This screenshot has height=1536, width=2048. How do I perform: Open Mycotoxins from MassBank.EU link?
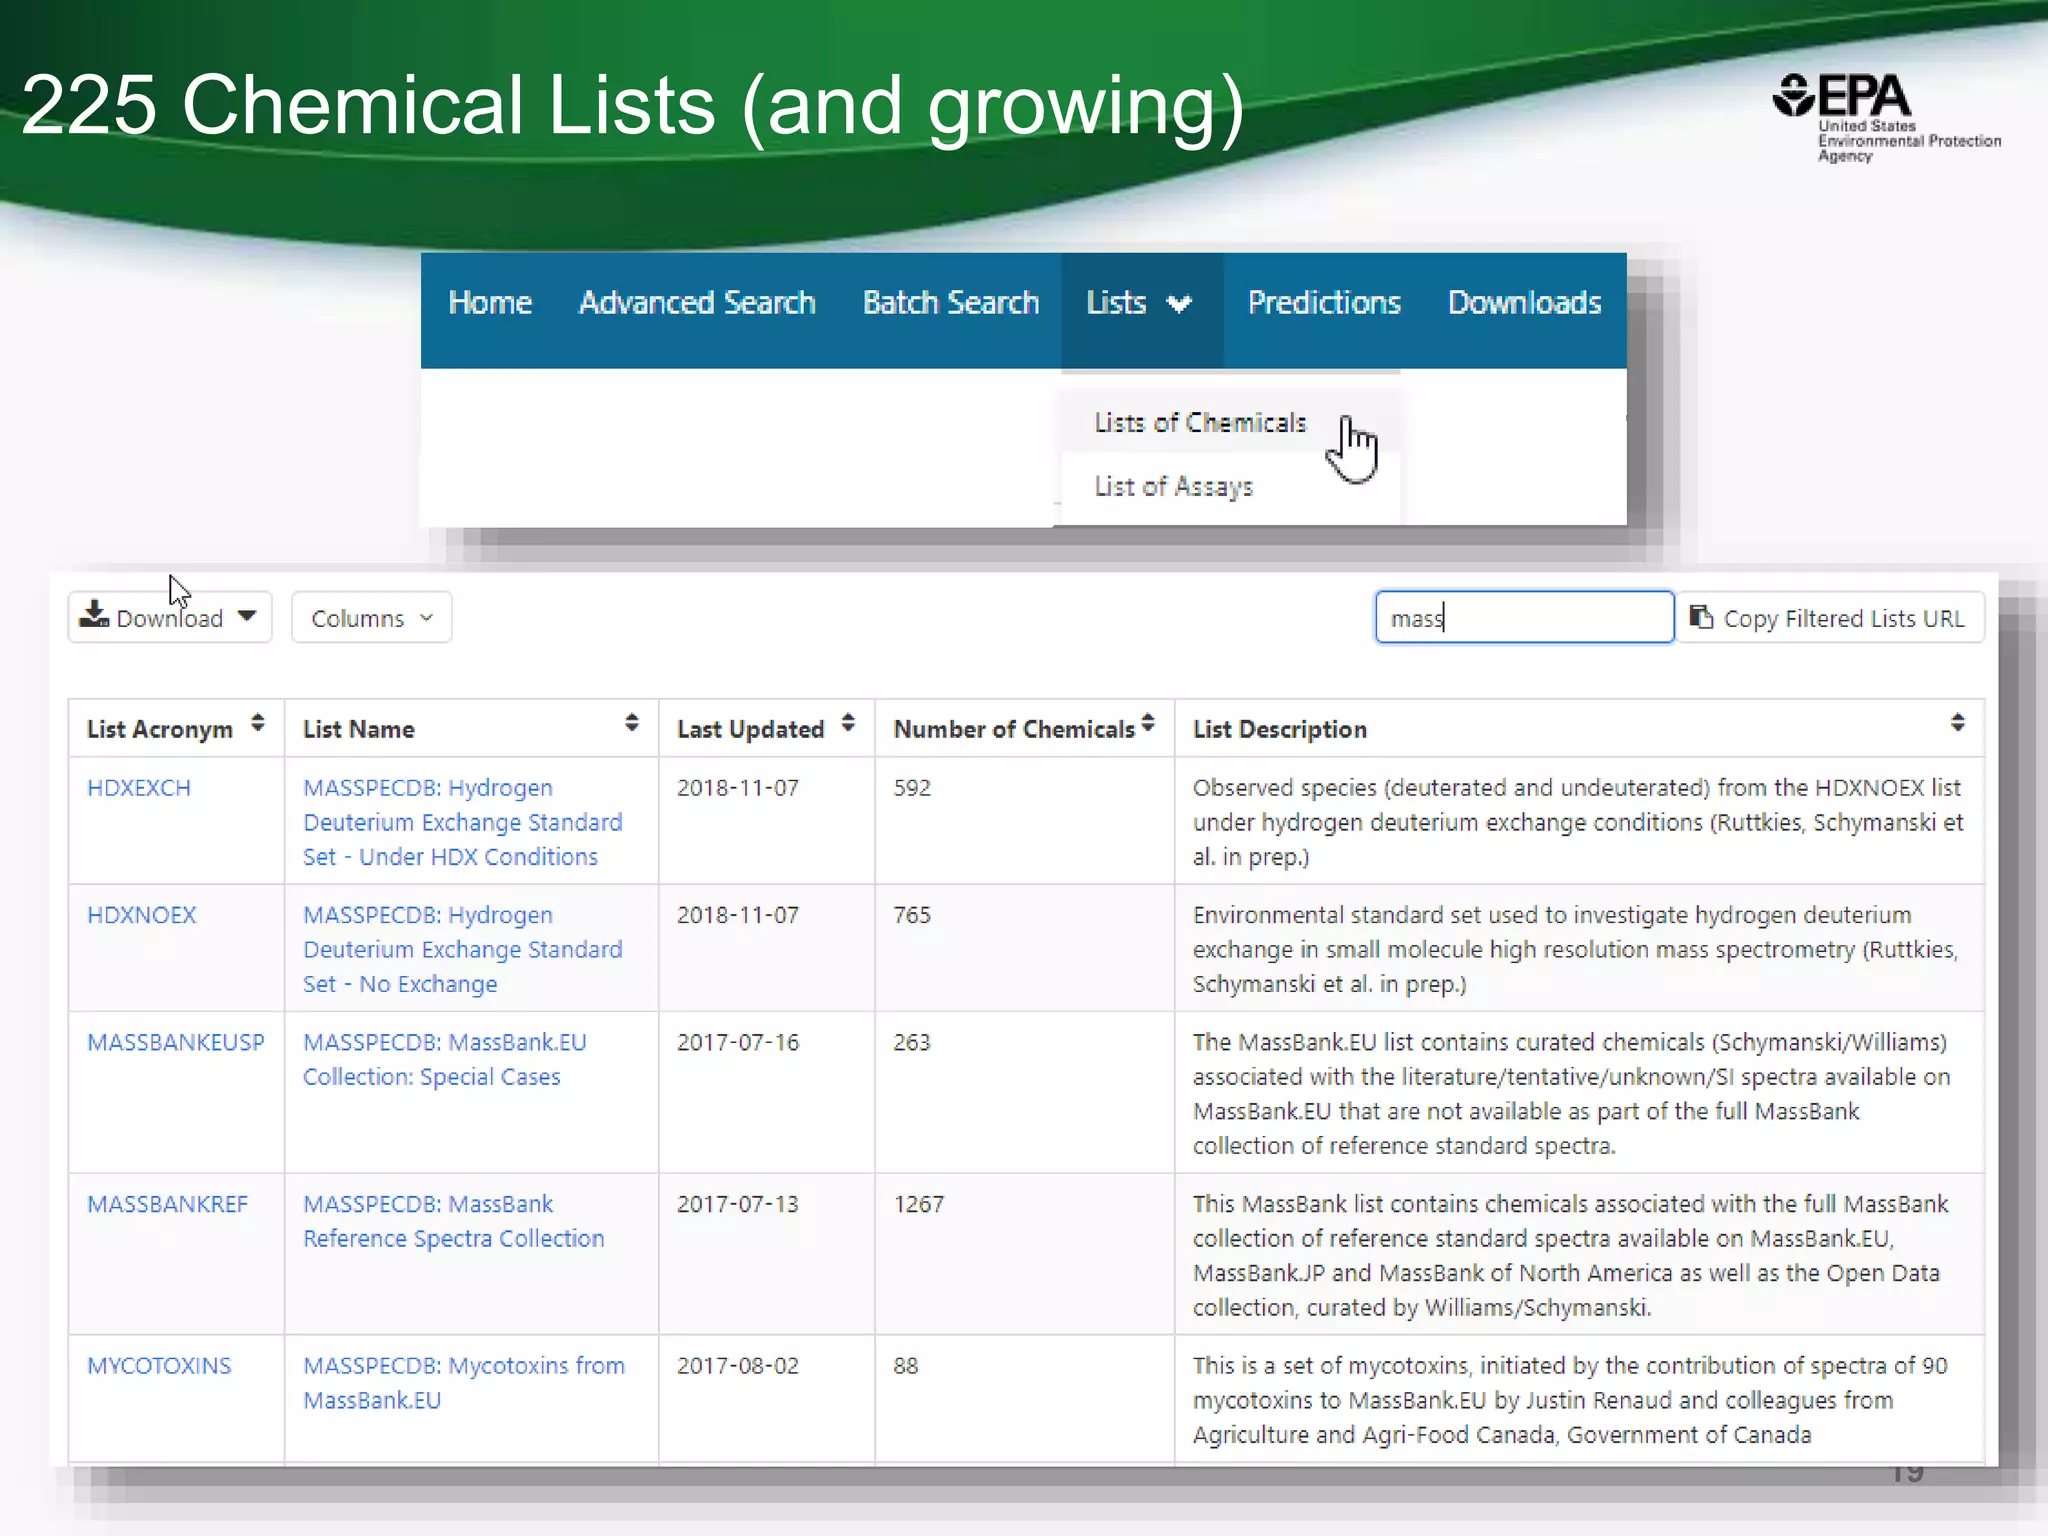(464, 1383)
